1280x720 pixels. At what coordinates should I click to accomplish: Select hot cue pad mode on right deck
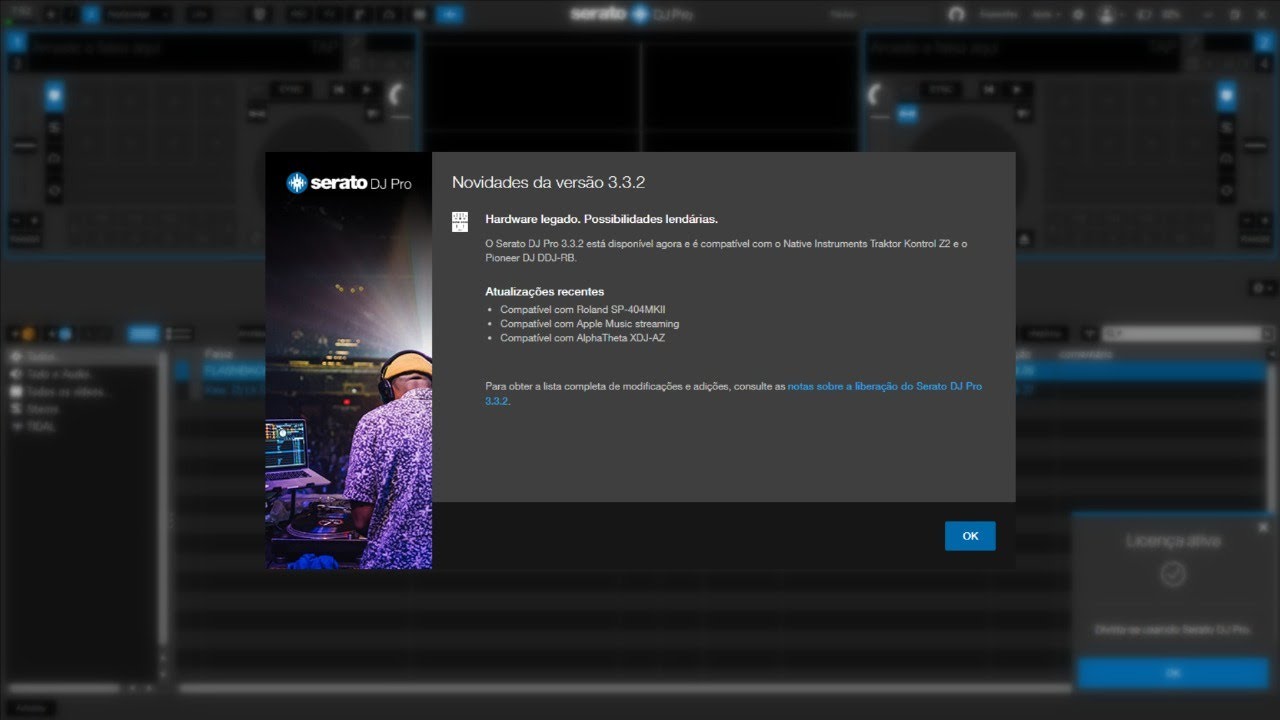1226,96
